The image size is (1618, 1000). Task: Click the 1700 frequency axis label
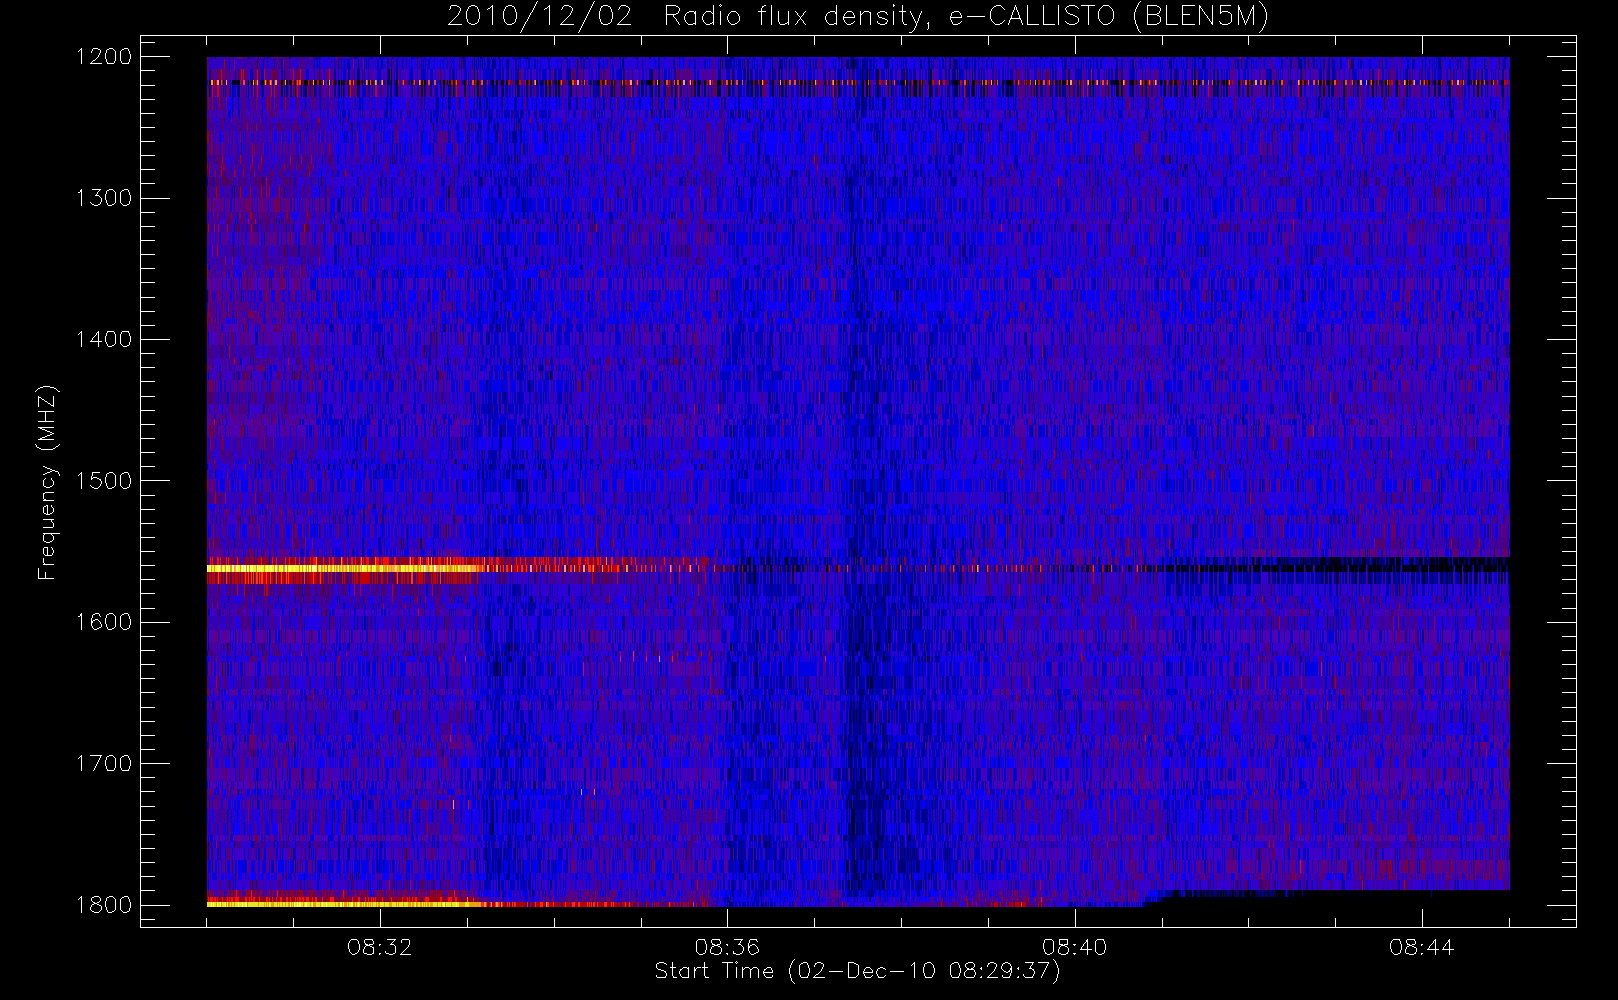(104, 764)
